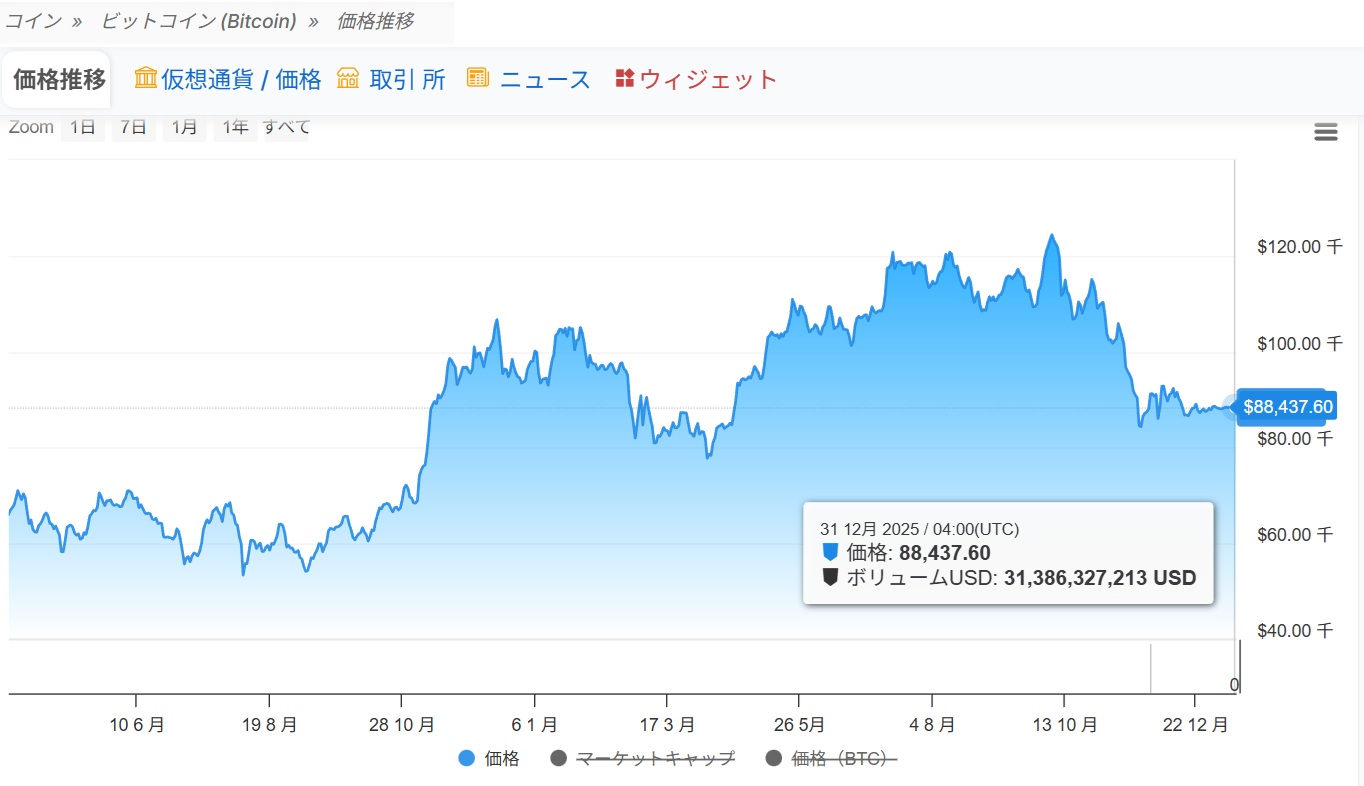The image size is (1364, 786).
Task: Switch to the 価格推移 tab
Action: (59, 80)
